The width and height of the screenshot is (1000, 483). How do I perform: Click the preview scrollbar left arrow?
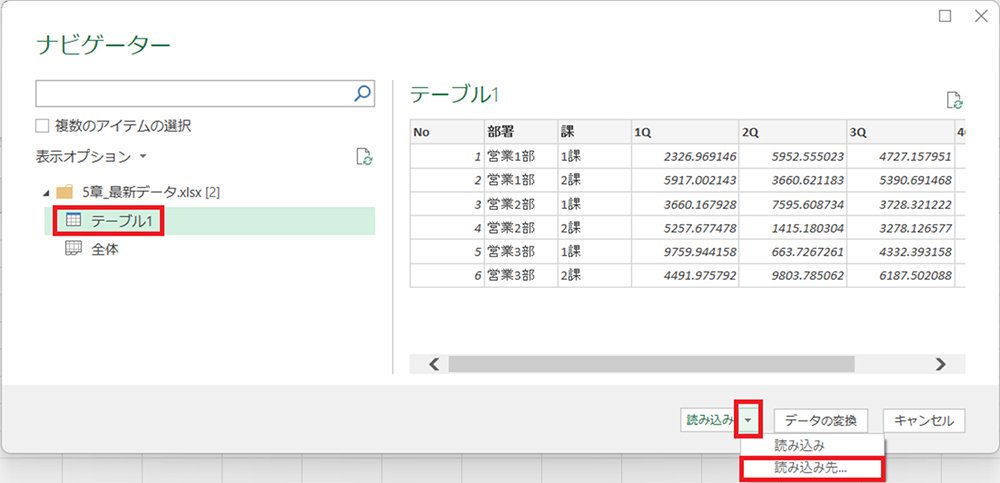coord(434,364)
